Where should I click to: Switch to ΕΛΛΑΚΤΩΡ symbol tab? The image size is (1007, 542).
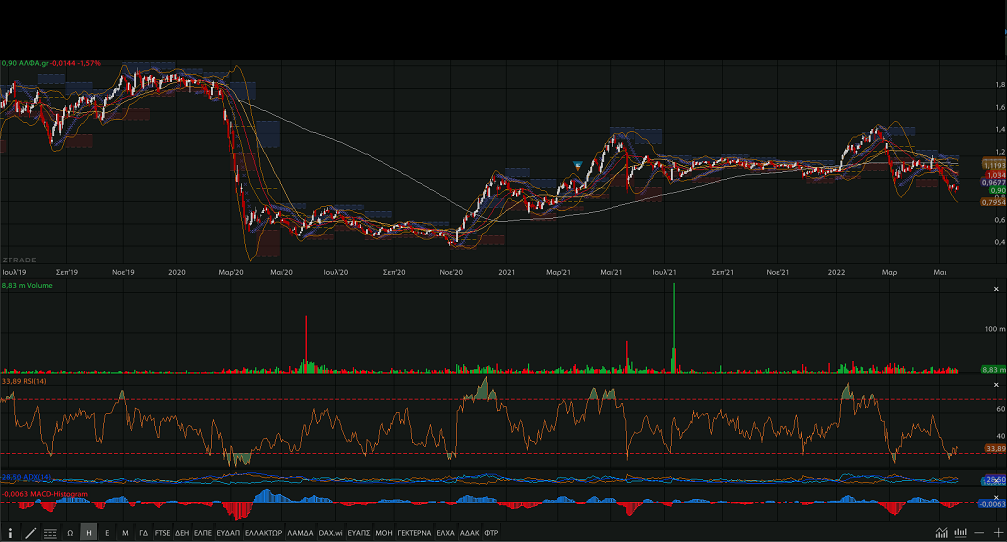264,533
